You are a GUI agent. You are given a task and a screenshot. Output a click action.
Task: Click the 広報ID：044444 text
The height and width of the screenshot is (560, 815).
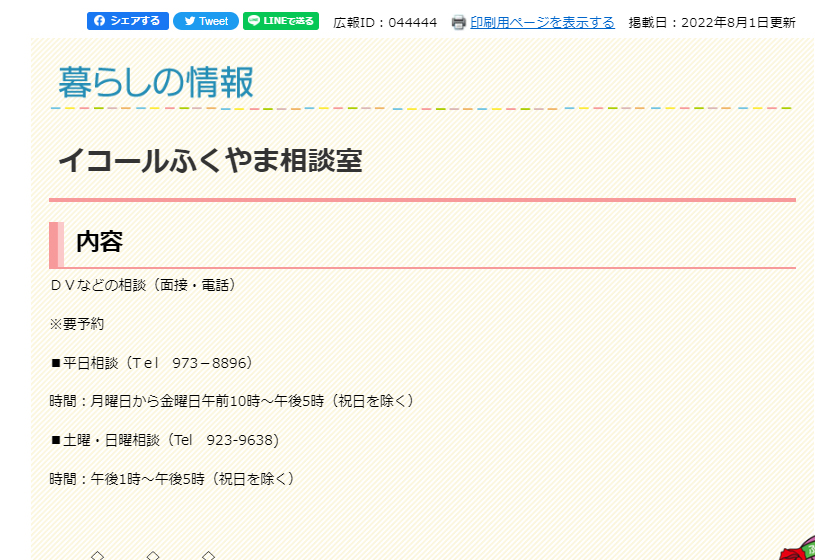385,22
